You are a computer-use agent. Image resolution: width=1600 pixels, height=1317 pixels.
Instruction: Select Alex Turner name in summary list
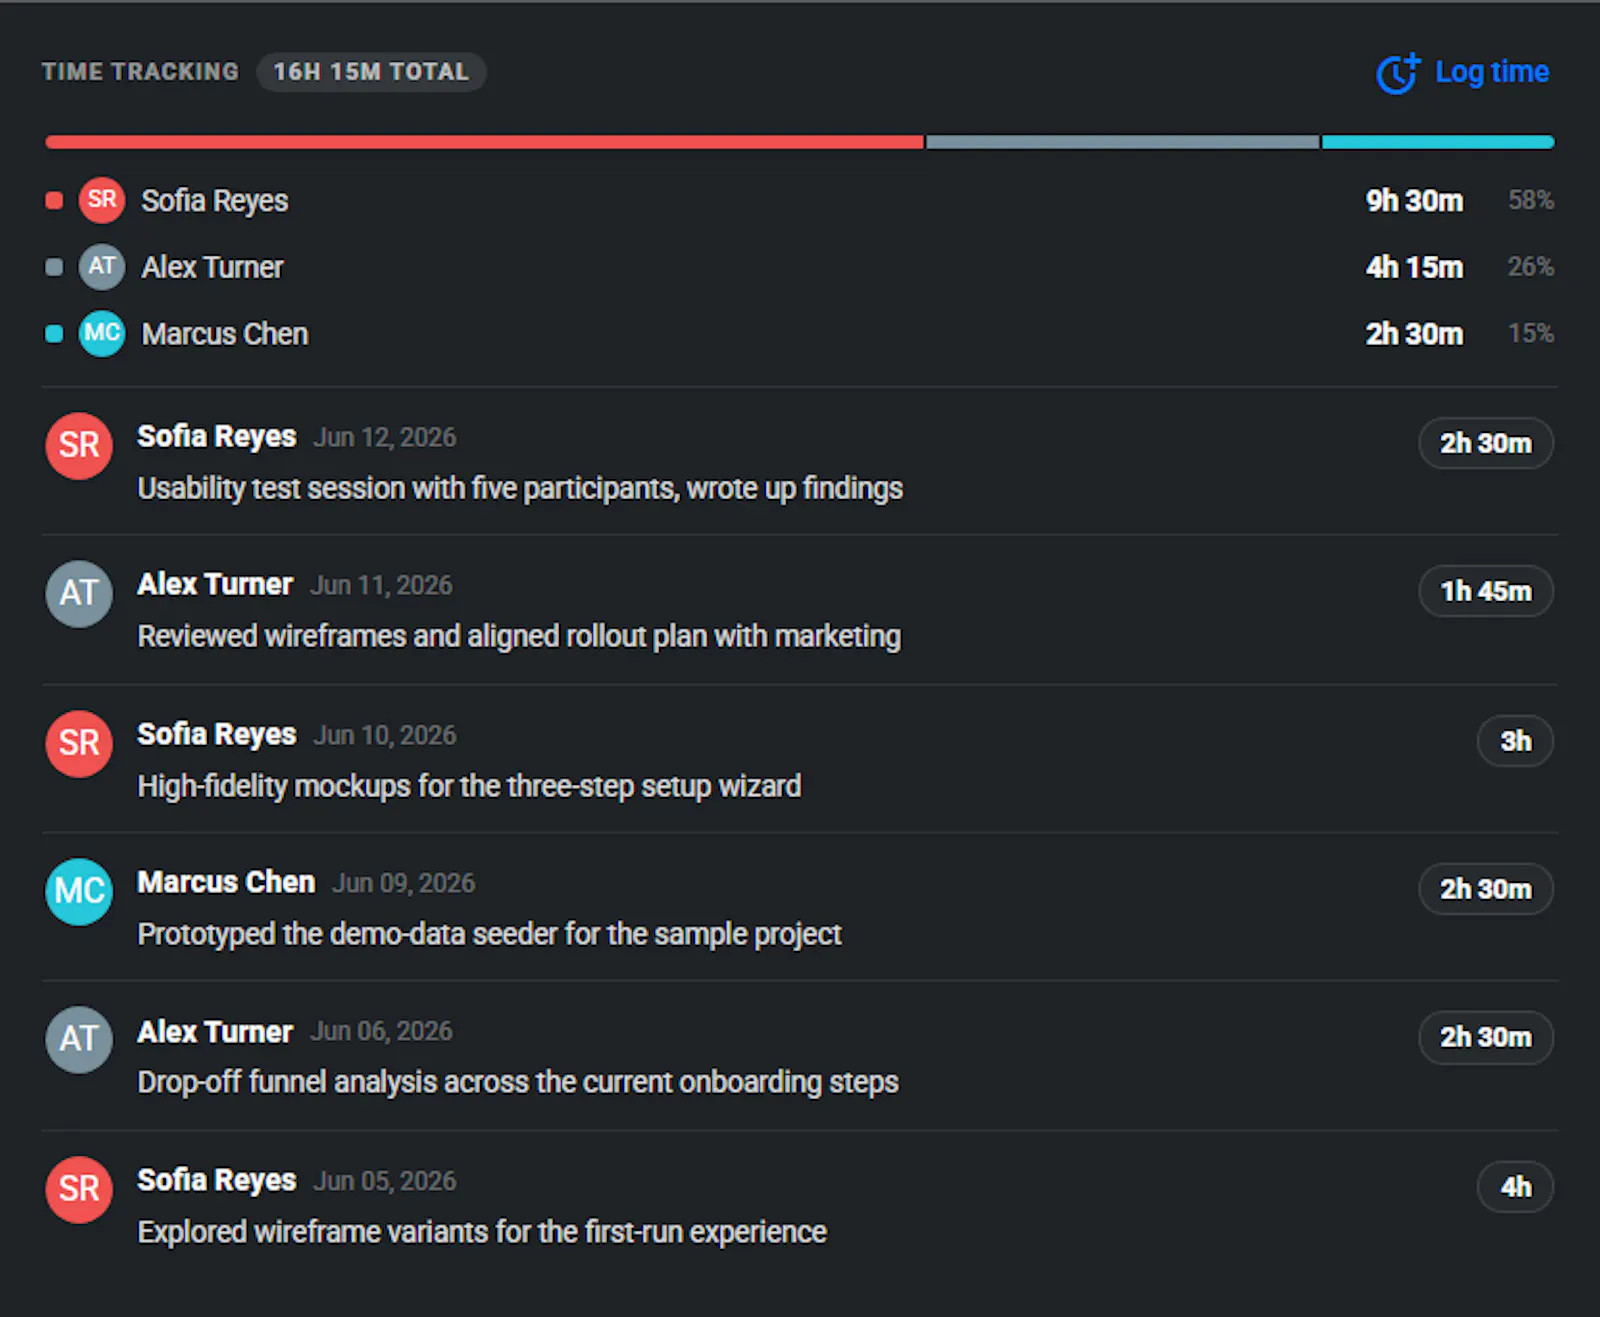pos(213,267)
